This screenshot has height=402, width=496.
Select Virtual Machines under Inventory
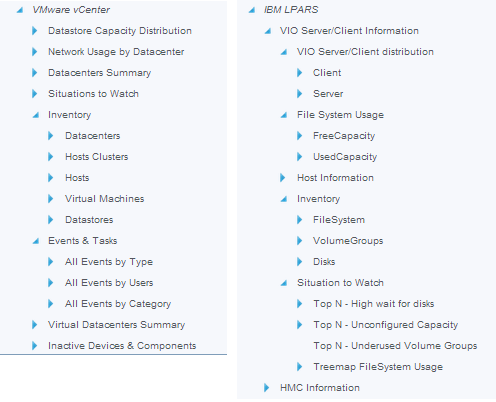click(105, 199)
